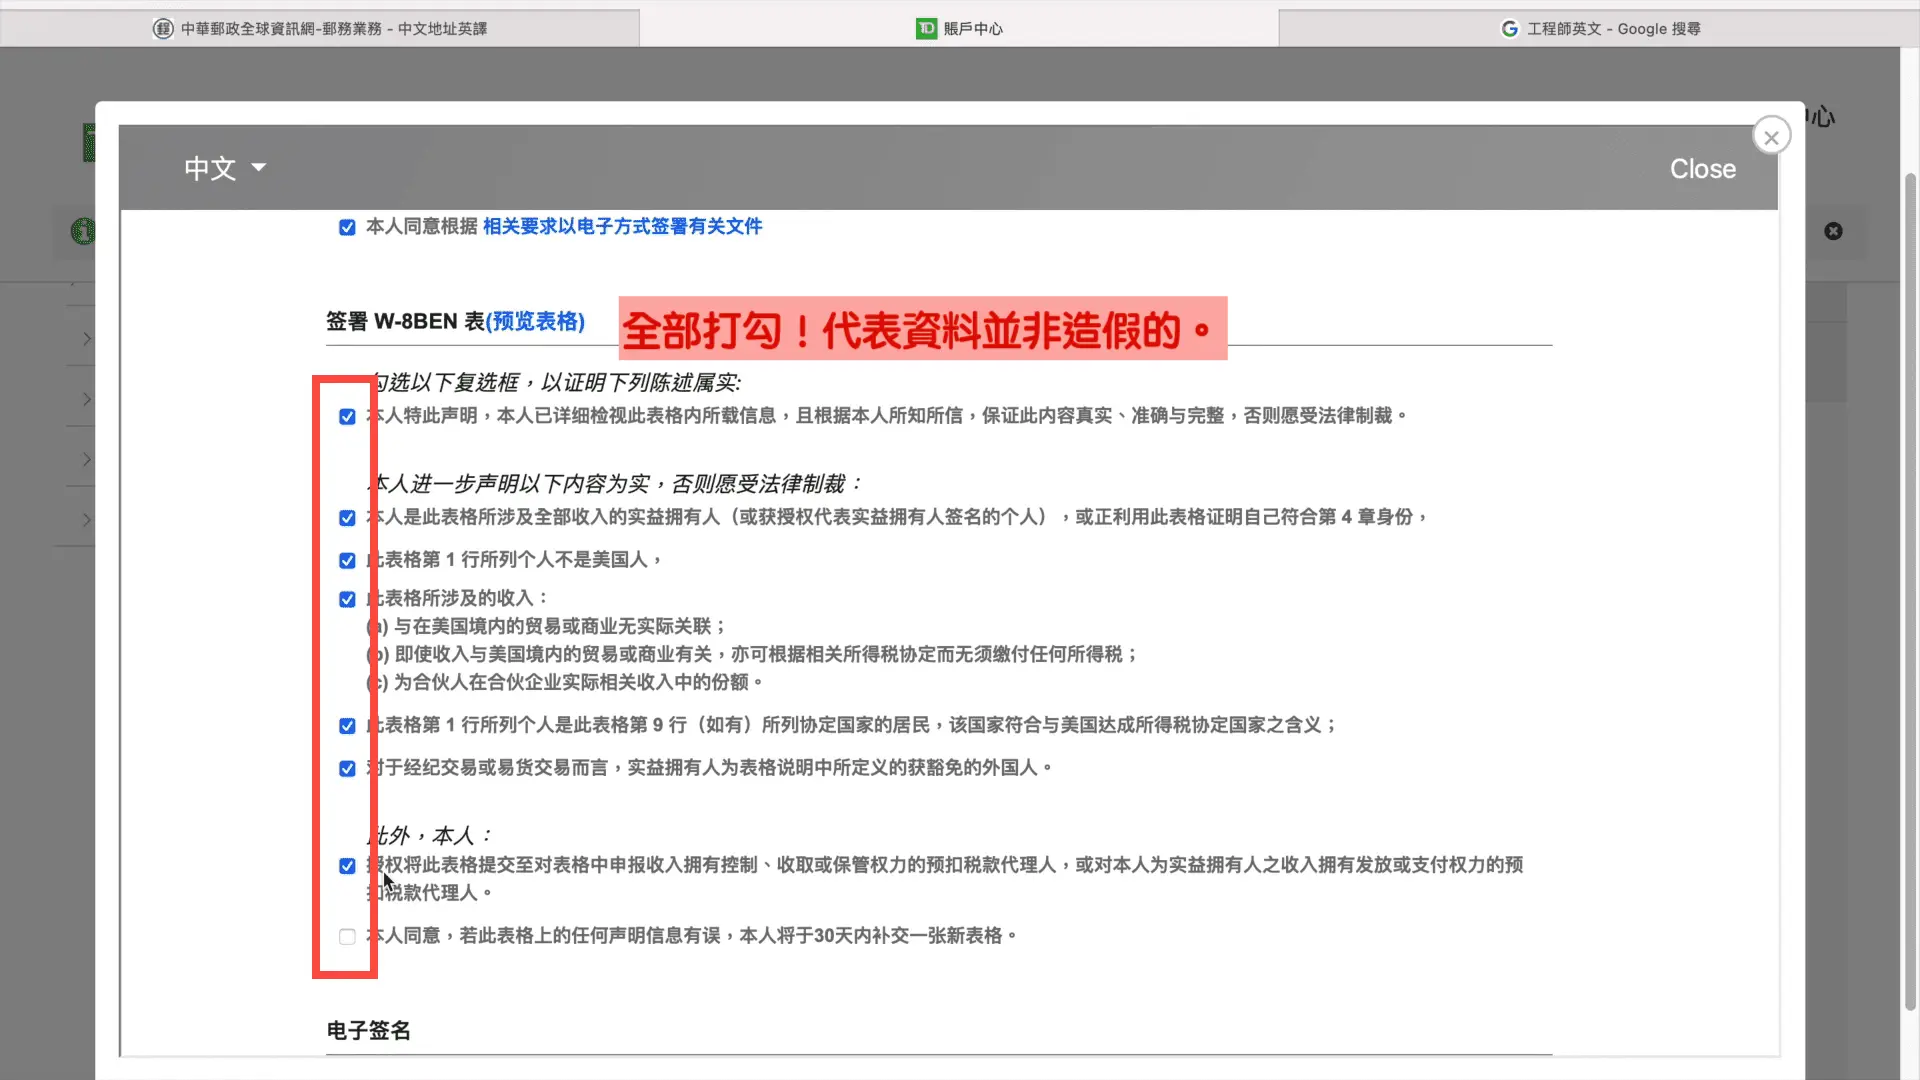Click the circular X close icon on the modal
Image resolution: width=1920 pixels, height=1080 pixels.
coord(1771,138)
